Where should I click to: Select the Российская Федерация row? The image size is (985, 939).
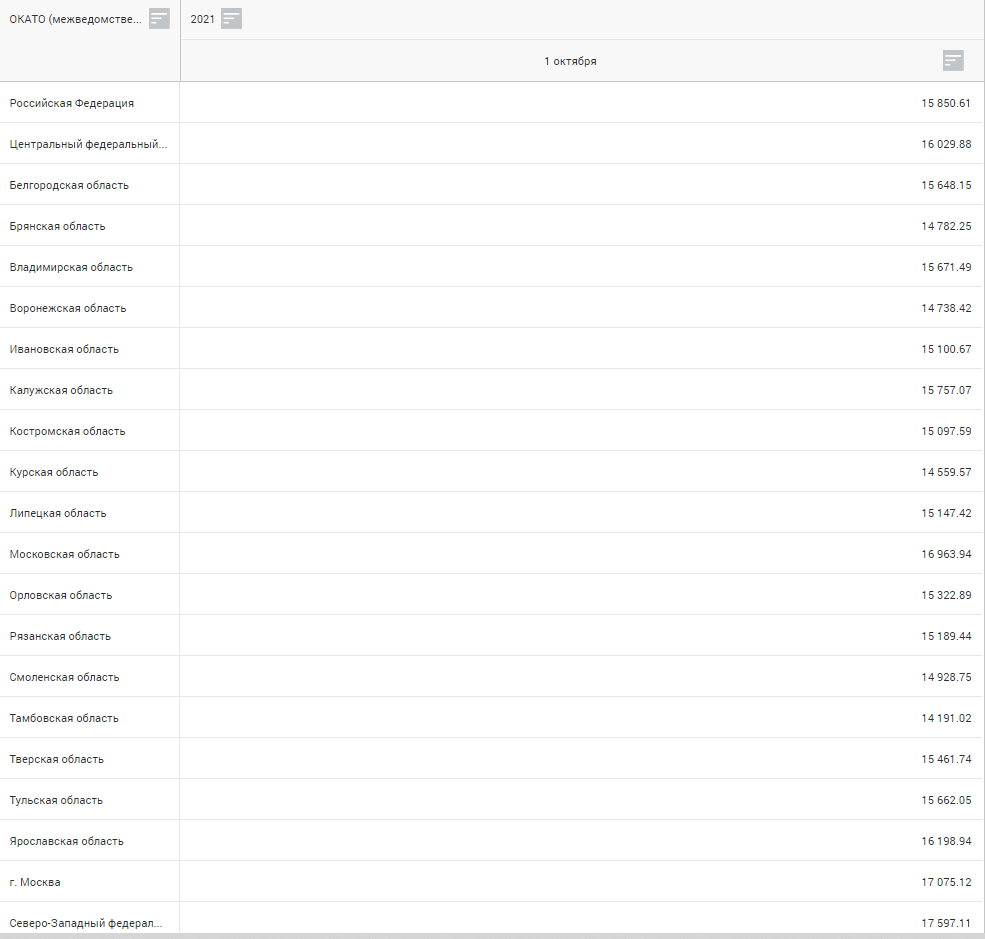(72, 103)
